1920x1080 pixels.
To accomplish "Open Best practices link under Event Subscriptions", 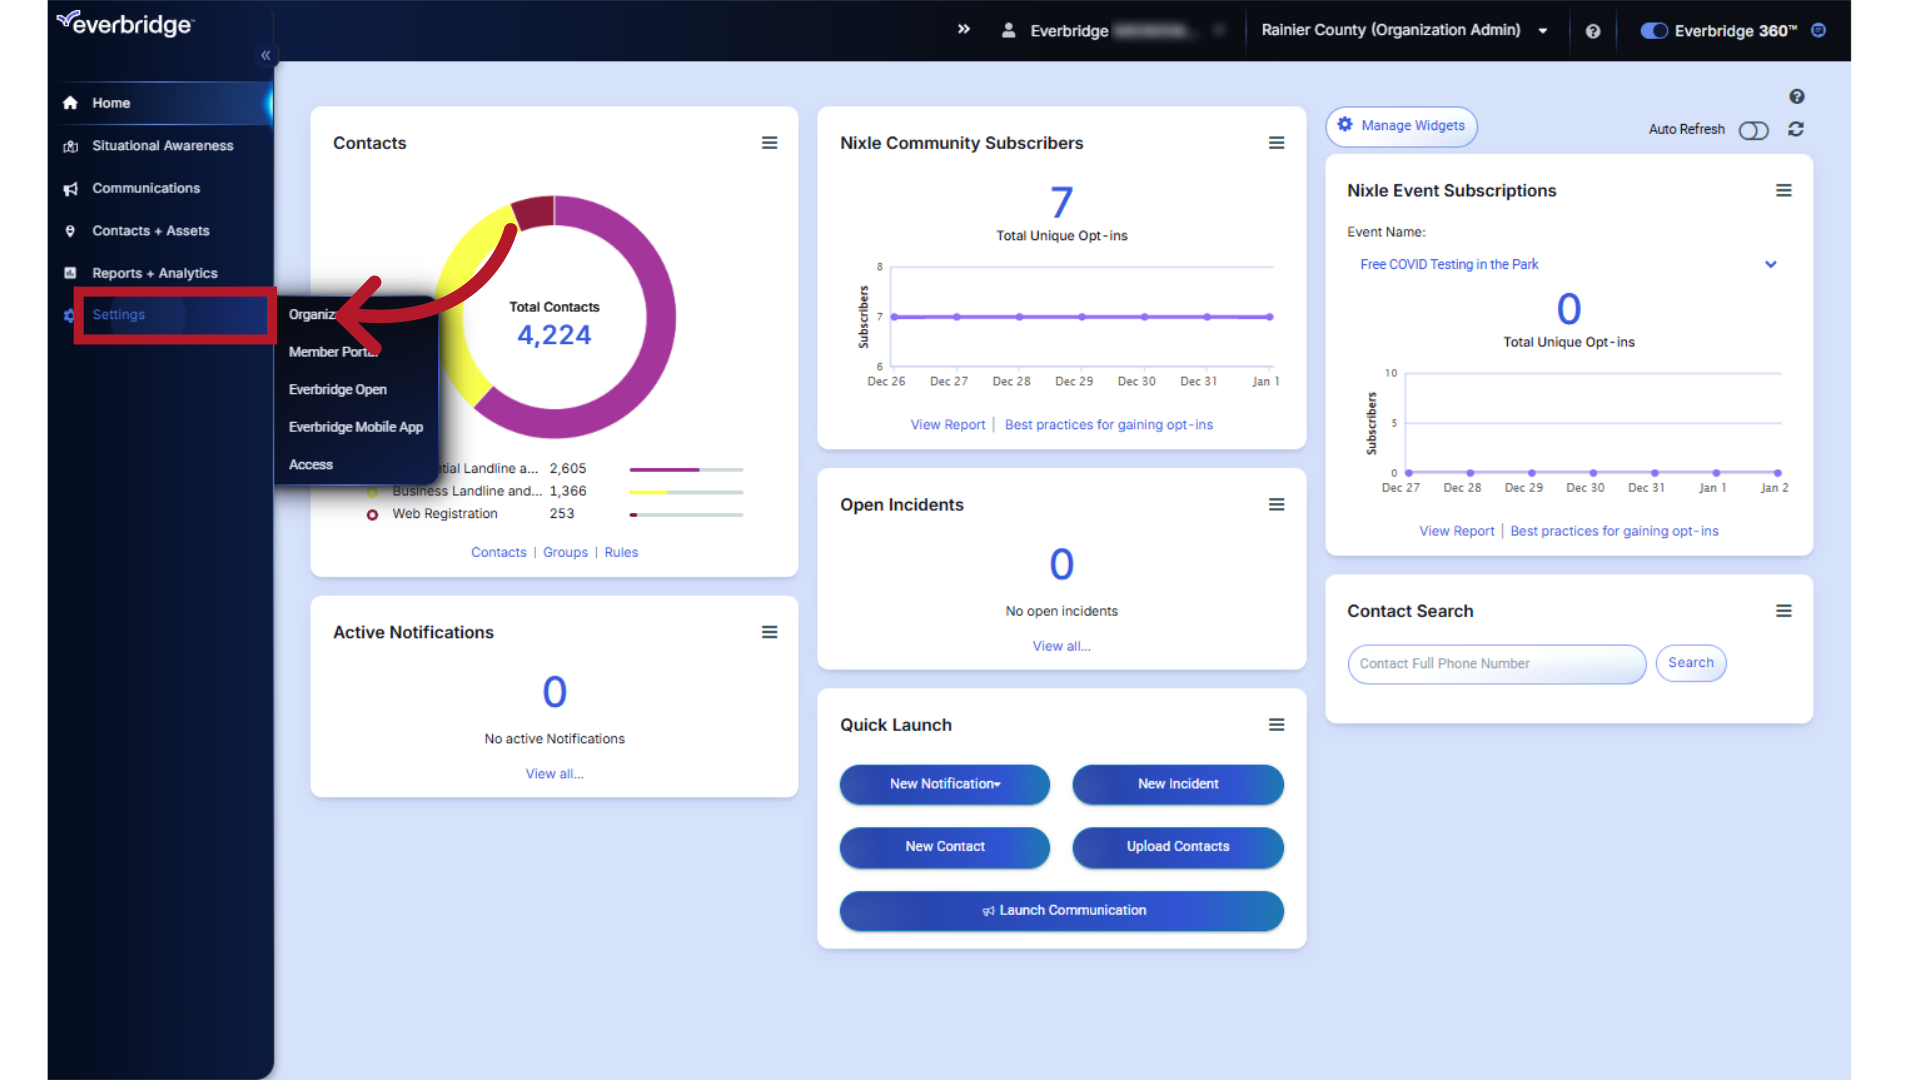I will point(1615,531).
